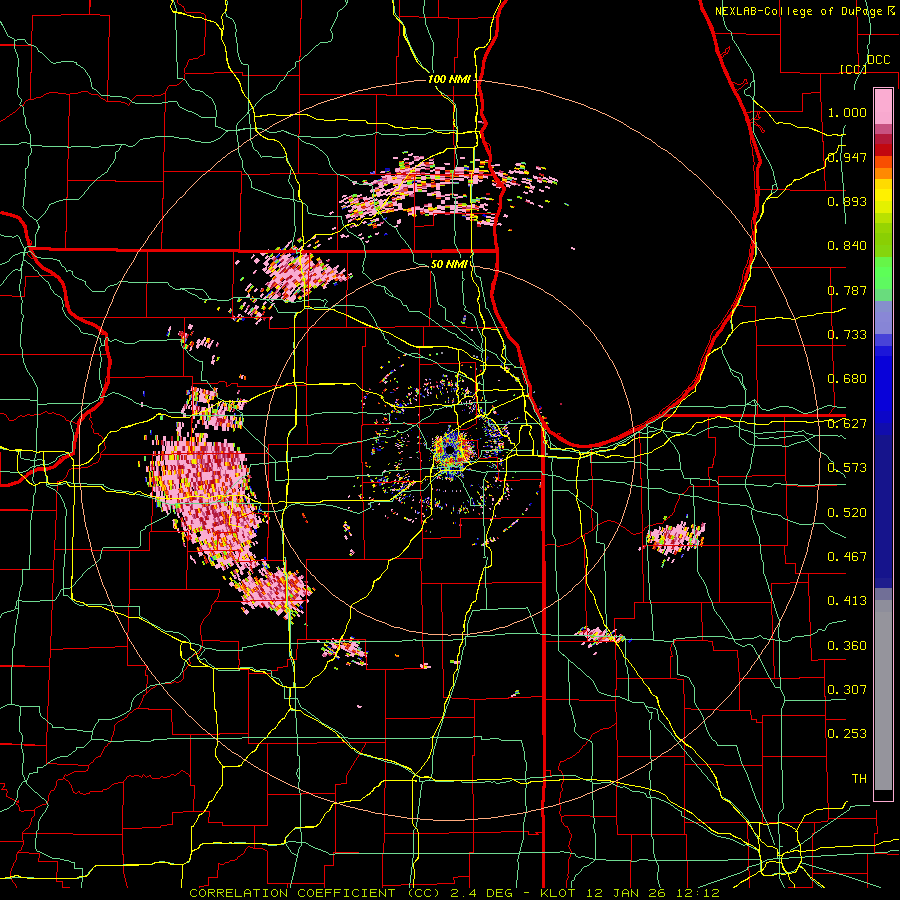
Task: Click the 0.520 scale value
Action: click(847, 513)
